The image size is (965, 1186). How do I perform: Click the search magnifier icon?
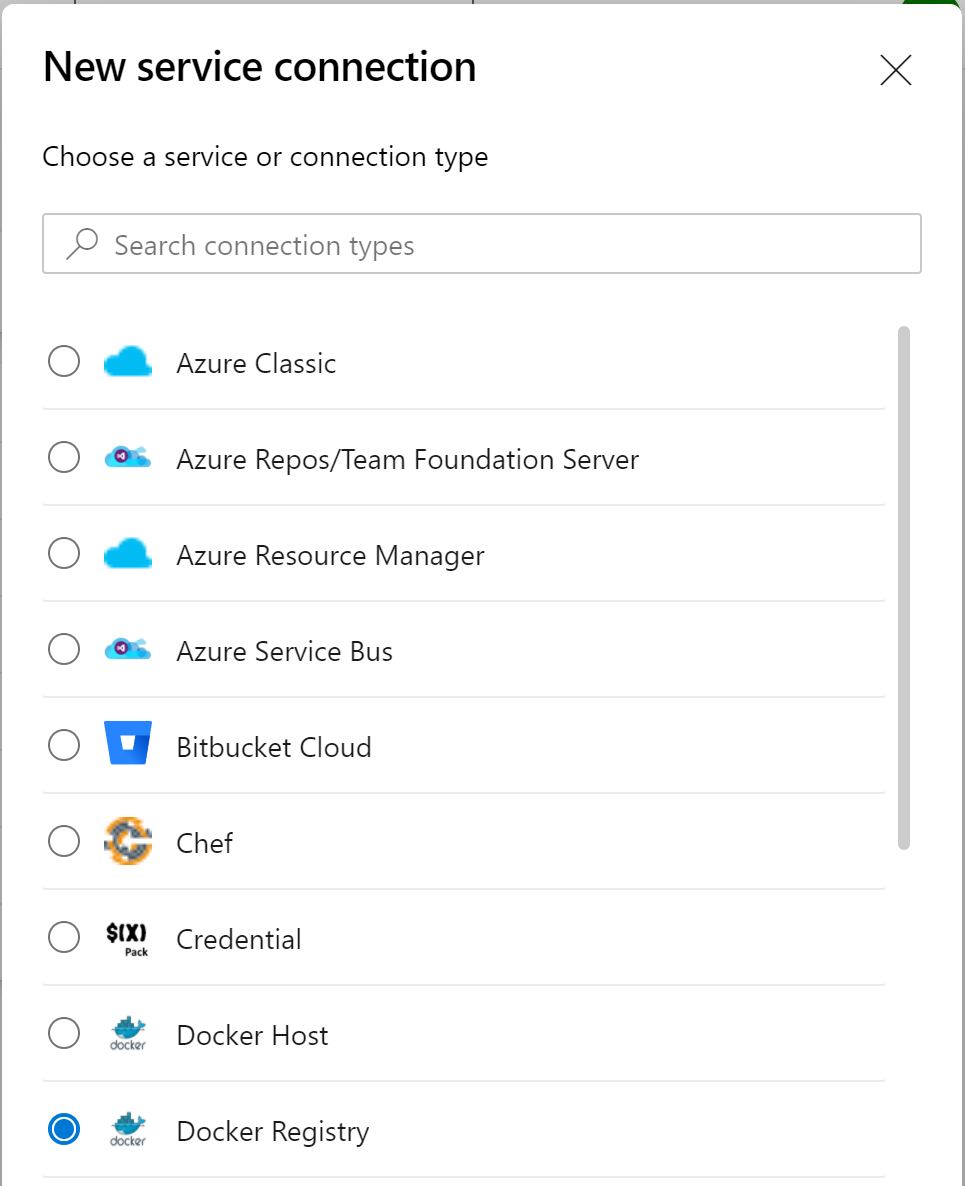tap(82, 244)
